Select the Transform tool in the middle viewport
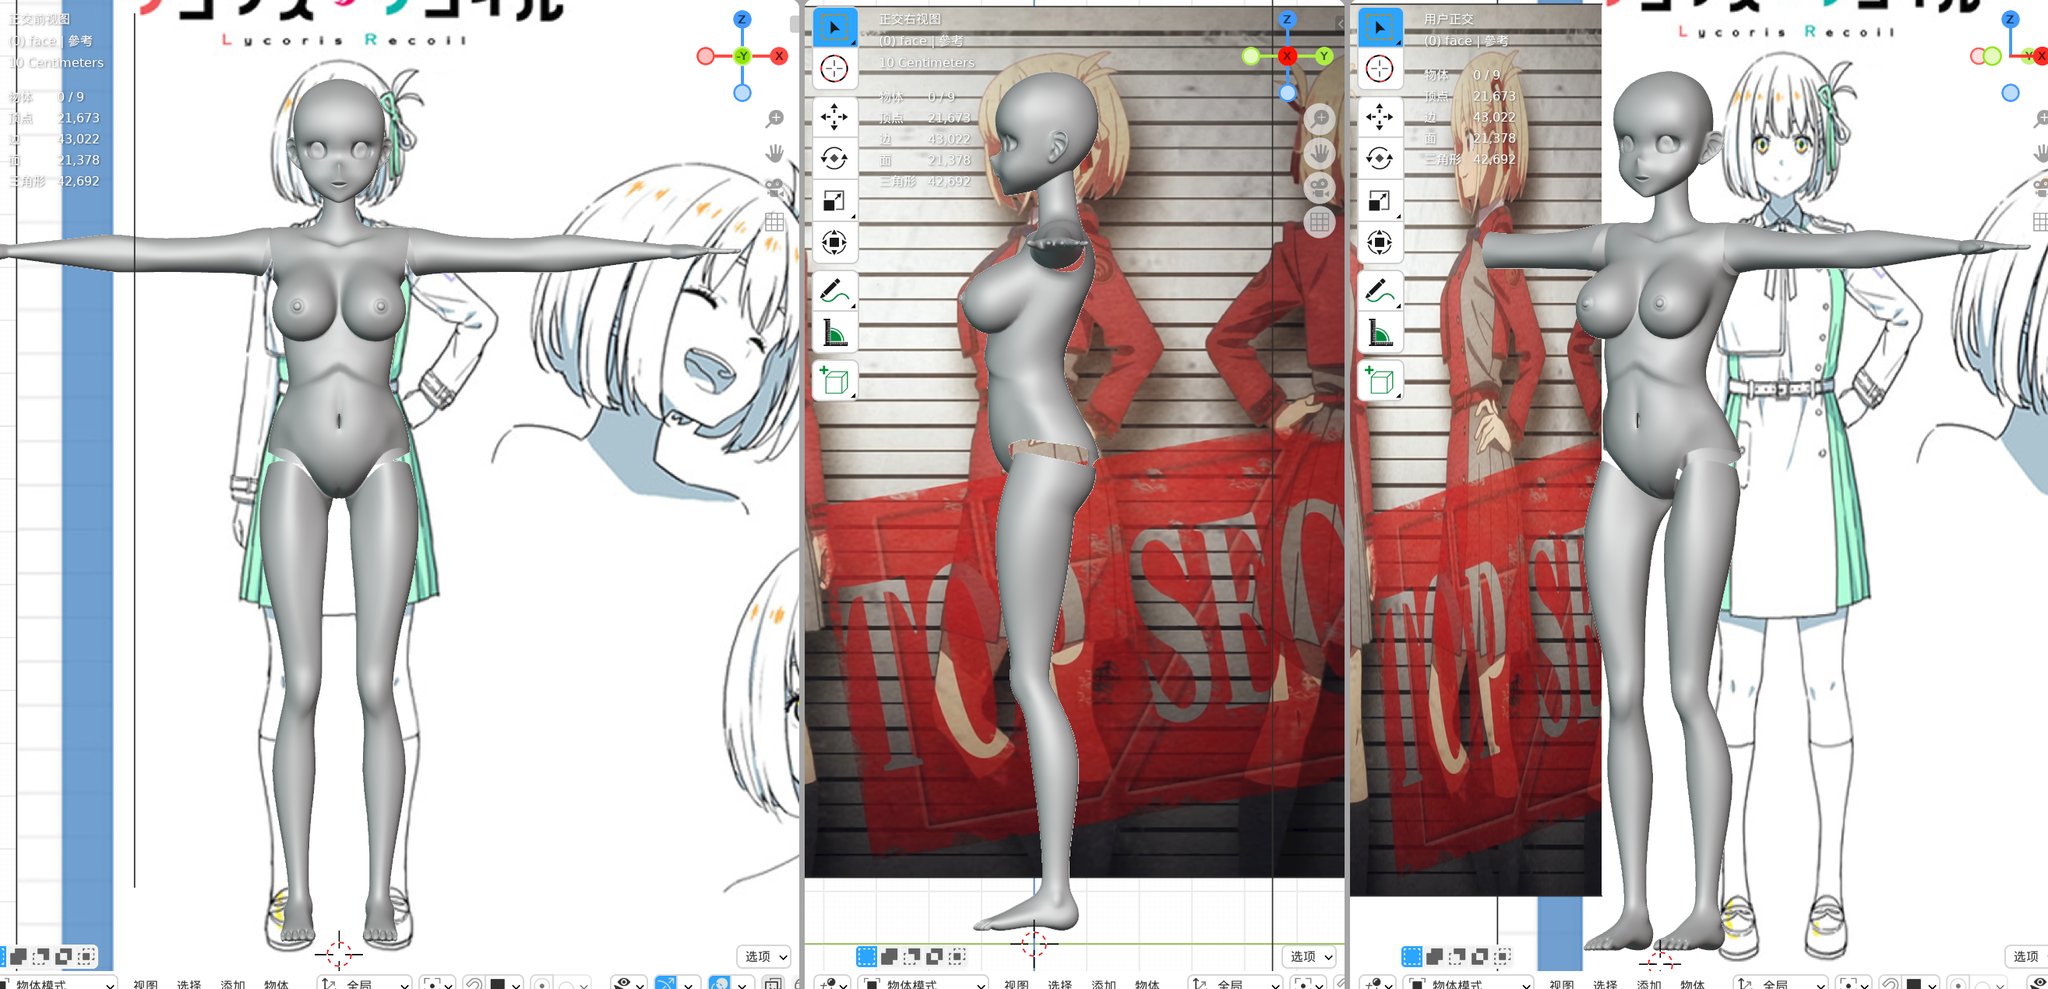The width and height of the screenshot is (2048, 989). tap(834, 242)
